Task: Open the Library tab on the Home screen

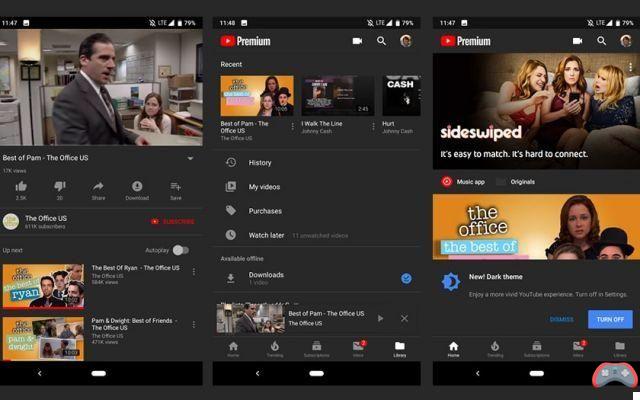Action: (620, 349)
